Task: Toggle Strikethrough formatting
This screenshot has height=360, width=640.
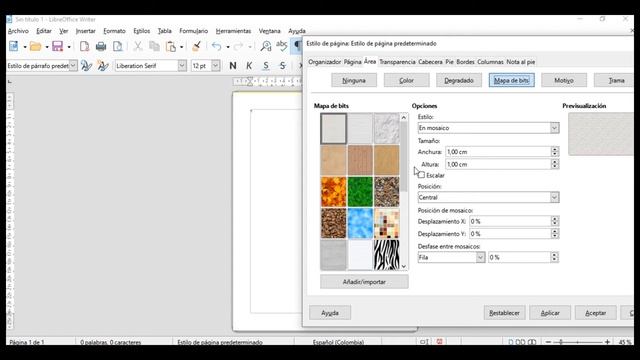Action: pyautogui.click(x=282, y=66)
